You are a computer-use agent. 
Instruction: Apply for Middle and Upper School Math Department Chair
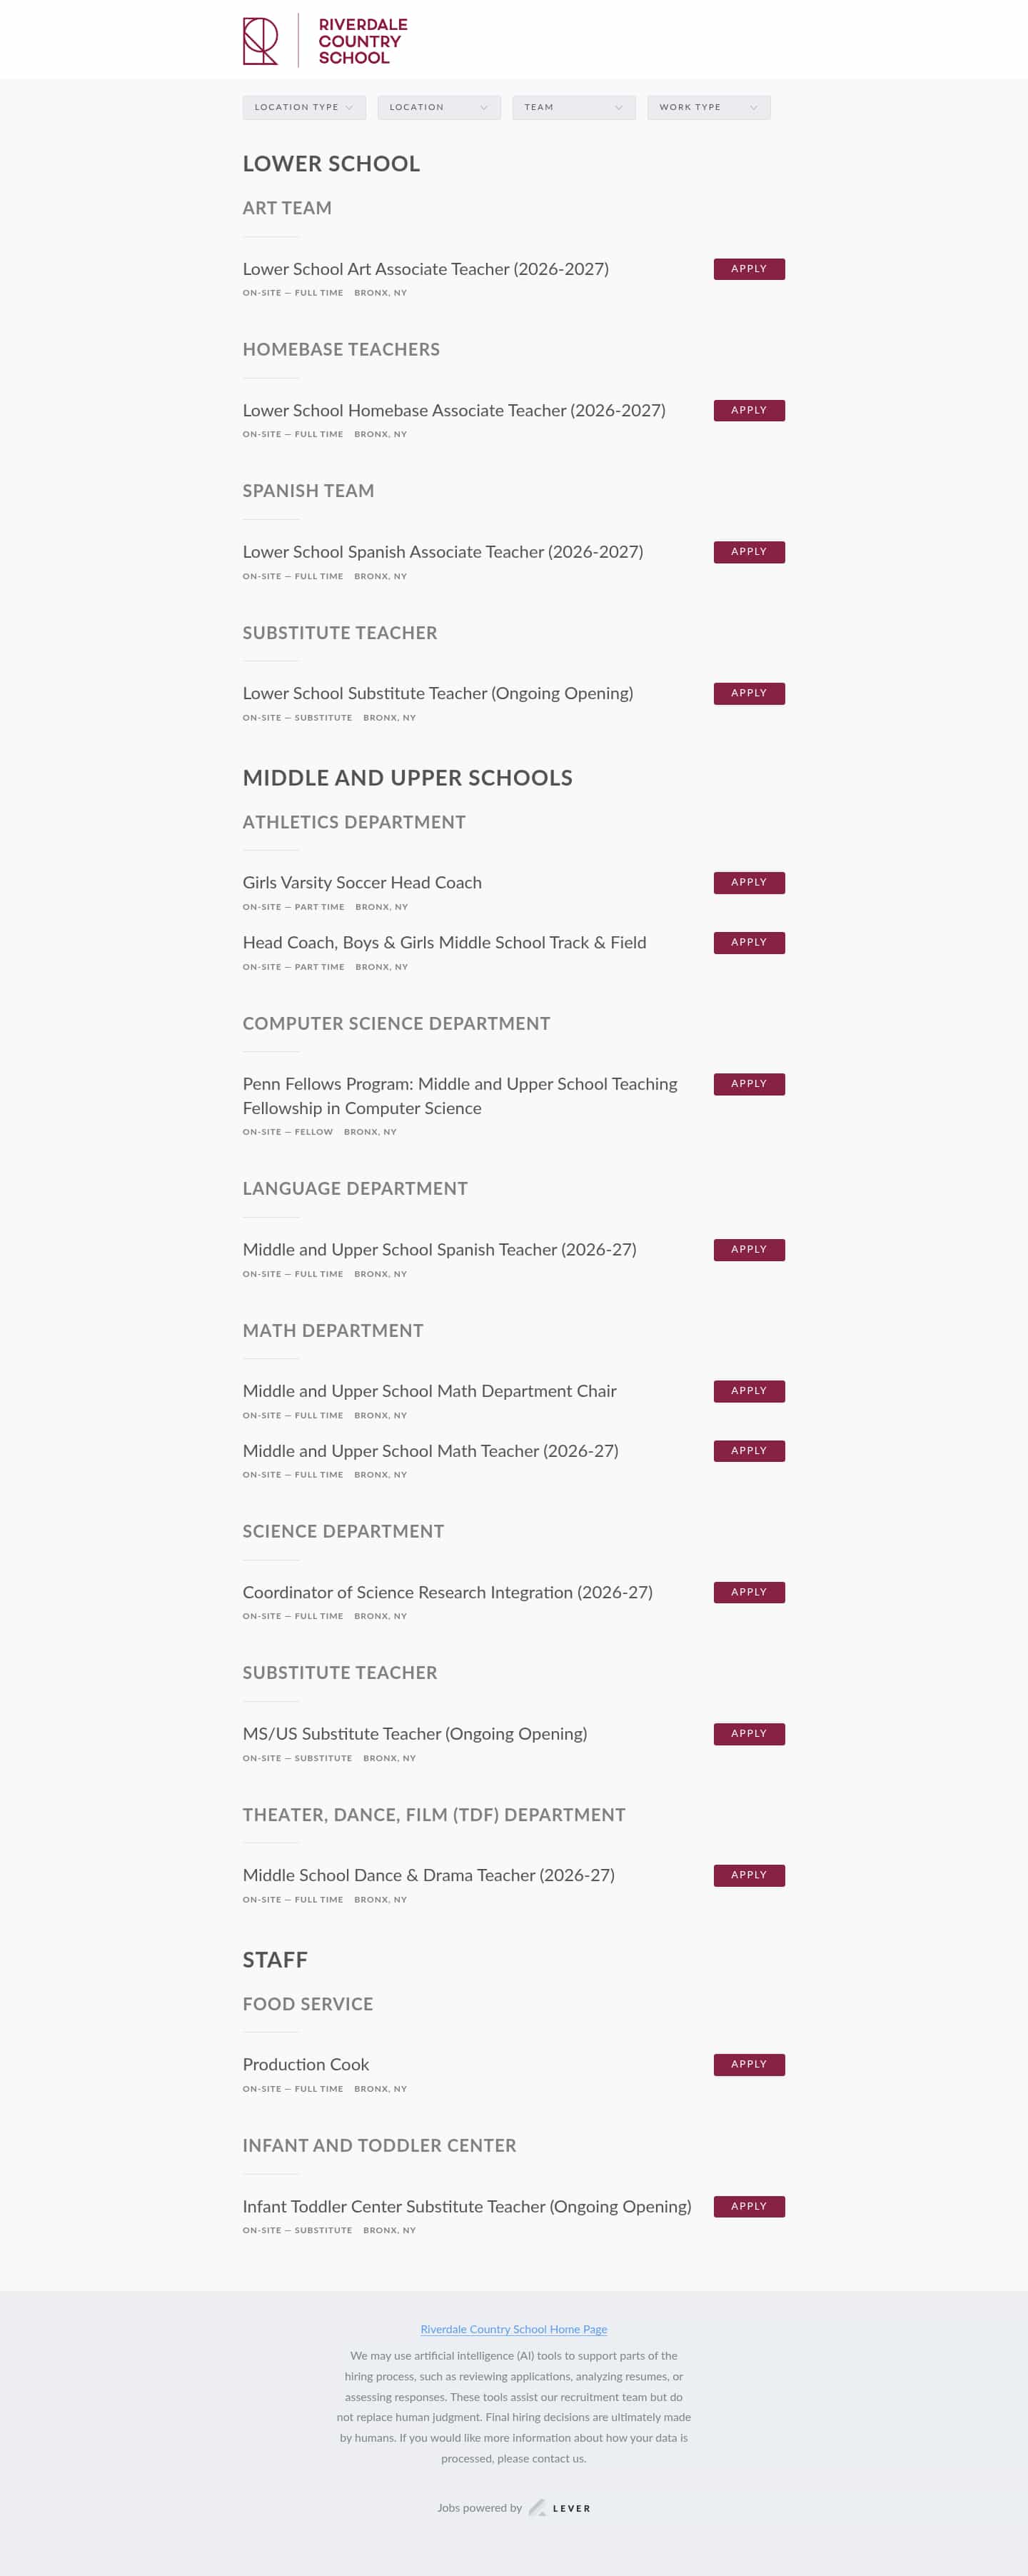(748, 1390)
